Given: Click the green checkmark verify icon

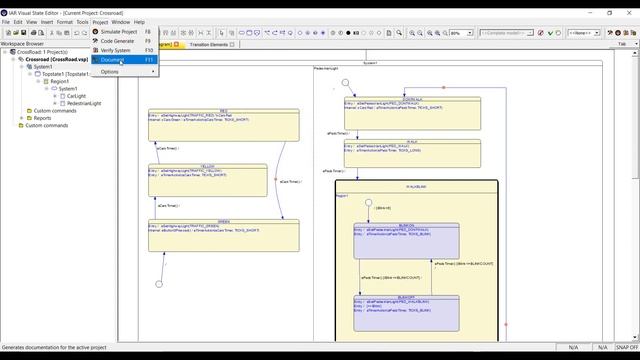Looking at the screenshot, I should coord(550,33).
